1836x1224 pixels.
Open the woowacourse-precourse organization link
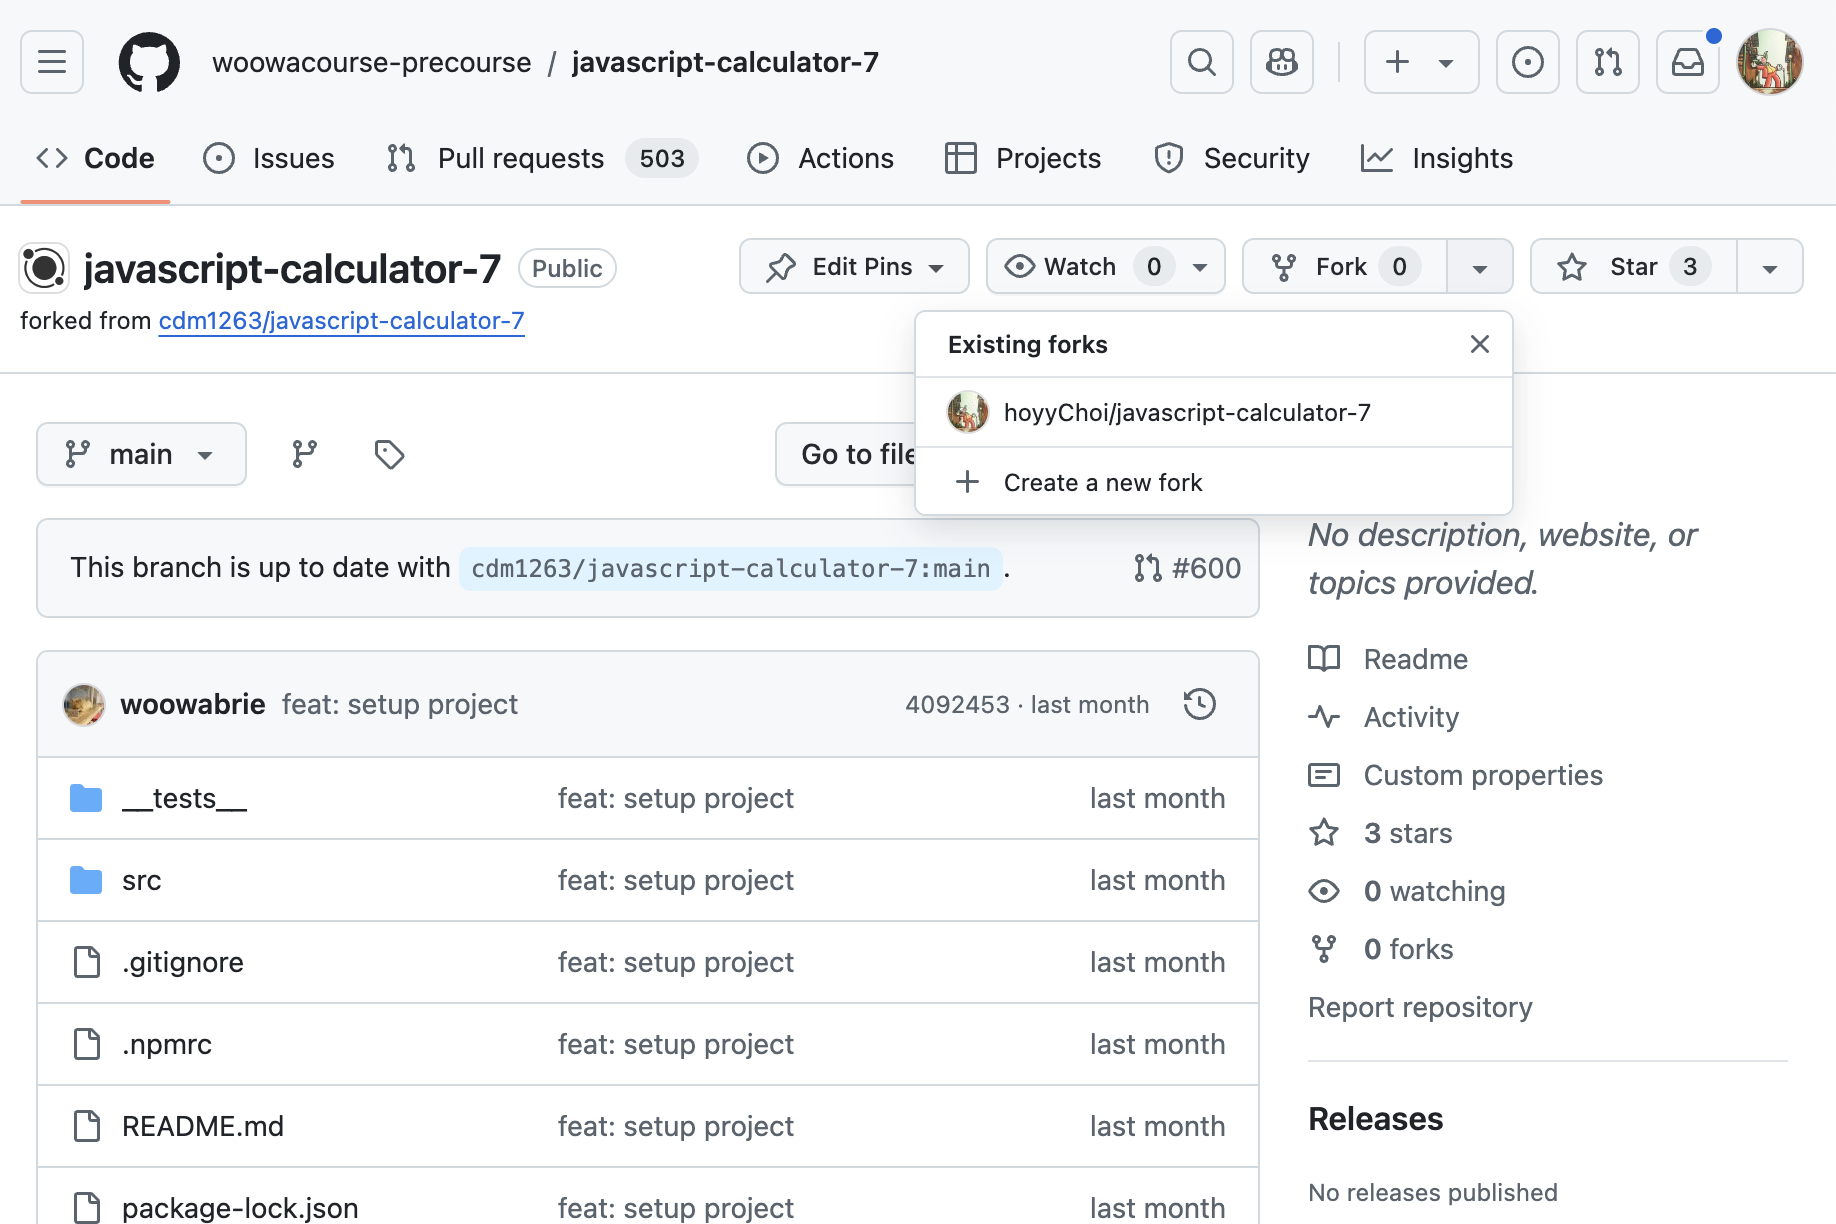pyautogui.click(x=372, y=62)
